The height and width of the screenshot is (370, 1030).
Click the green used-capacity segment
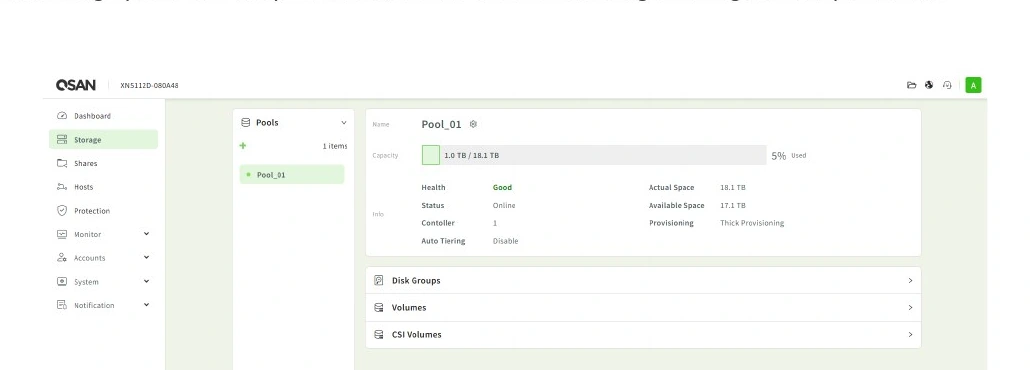point(430,155)
